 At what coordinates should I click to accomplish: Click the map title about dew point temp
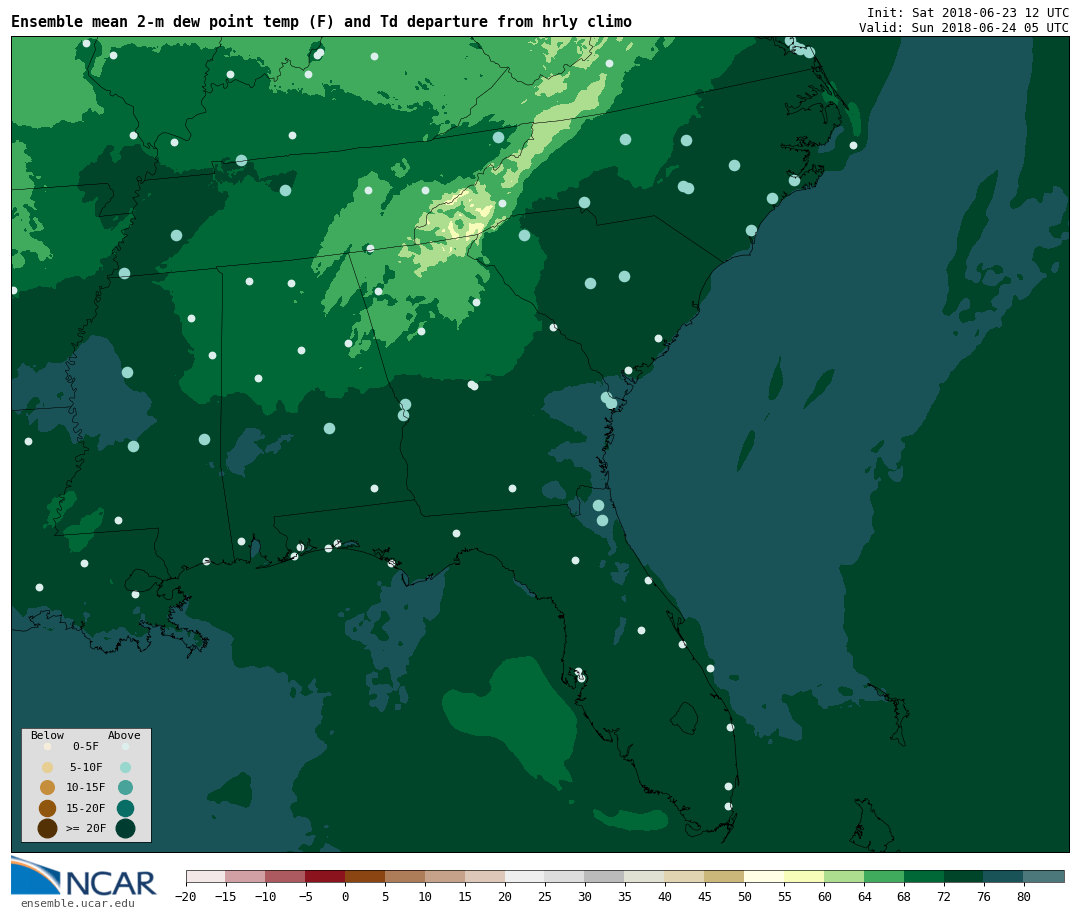pyautogui.click(x=321, y=22)
